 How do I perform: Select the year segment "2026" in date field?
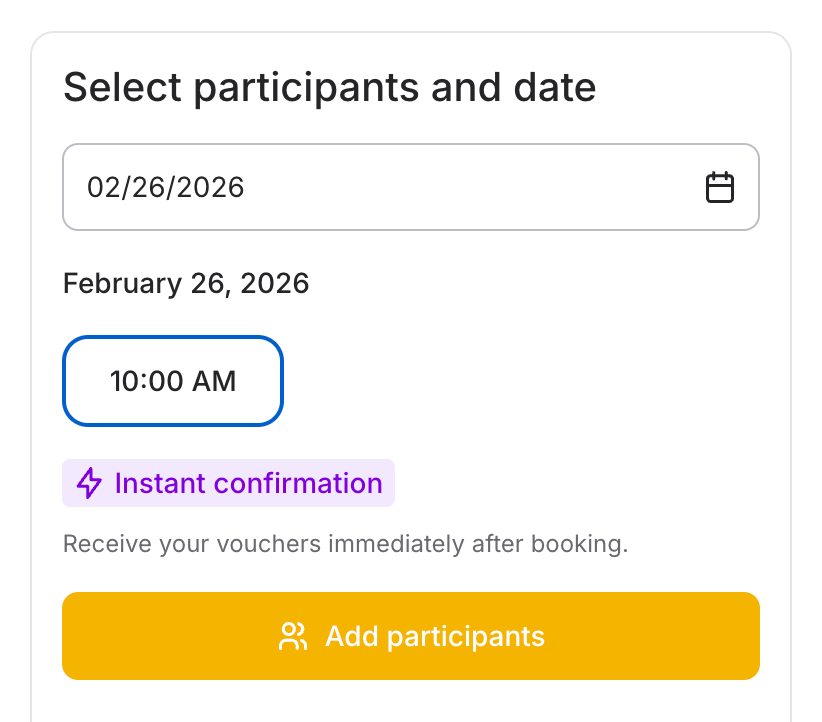click(x=208, y=188)
